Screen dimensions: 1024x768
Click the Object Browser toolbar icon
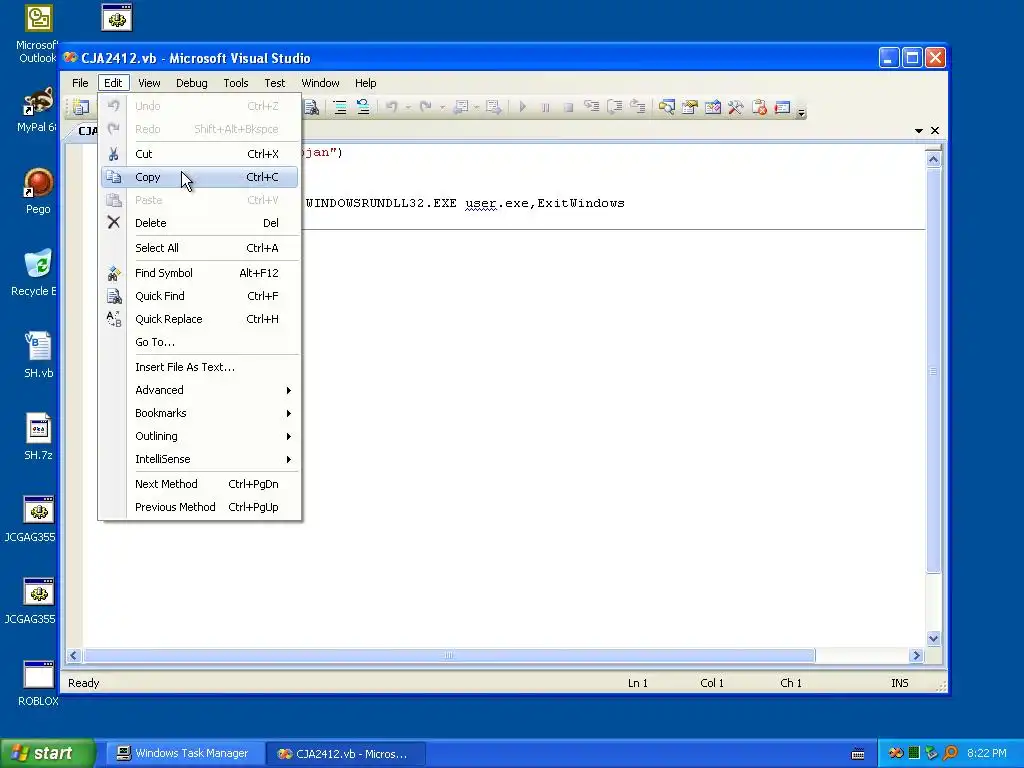pos(712,107)
